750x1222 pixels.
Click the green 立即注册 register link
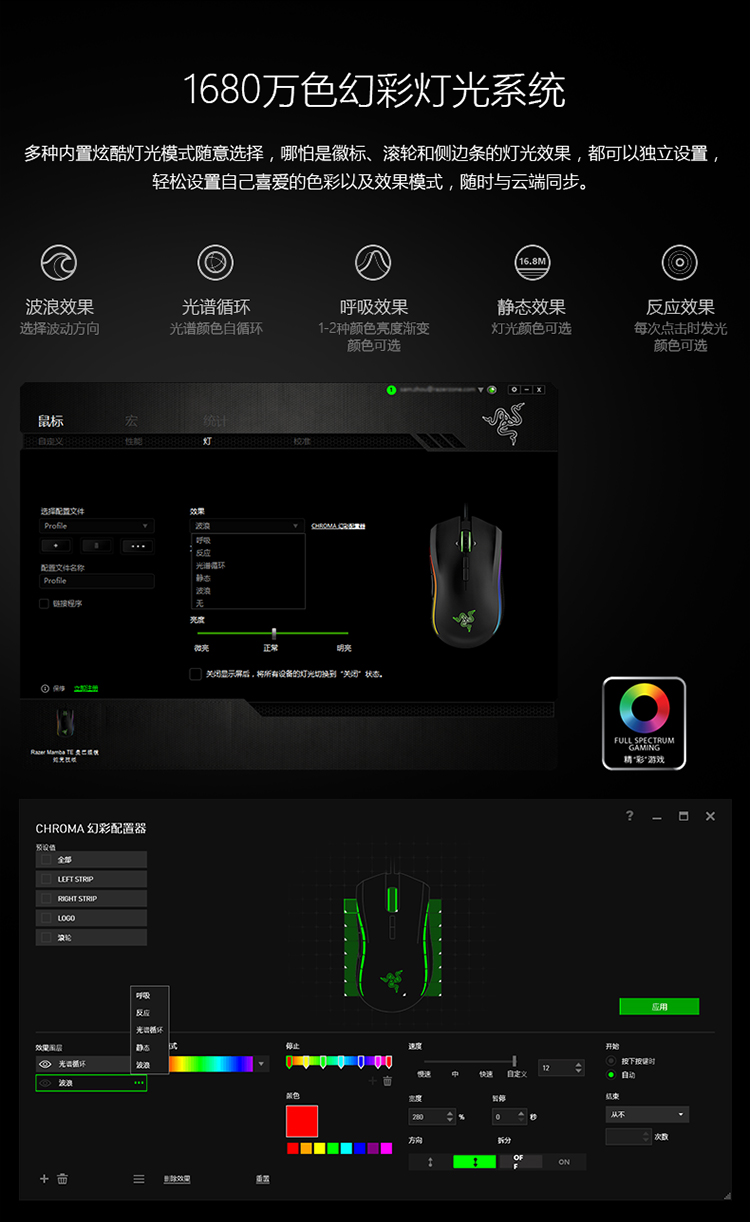[x=86, y=689]
